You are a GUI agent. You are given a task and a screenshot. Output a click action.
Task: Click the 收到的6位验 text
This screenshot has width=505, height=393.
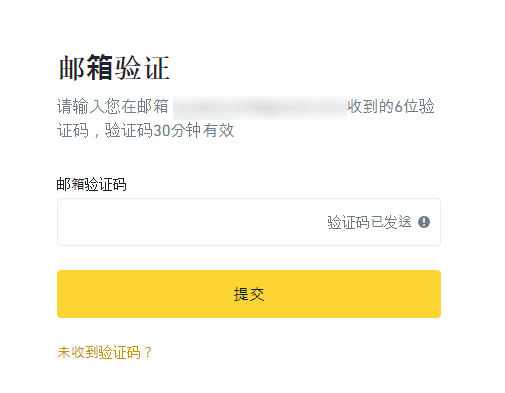[x=391, y=107]
